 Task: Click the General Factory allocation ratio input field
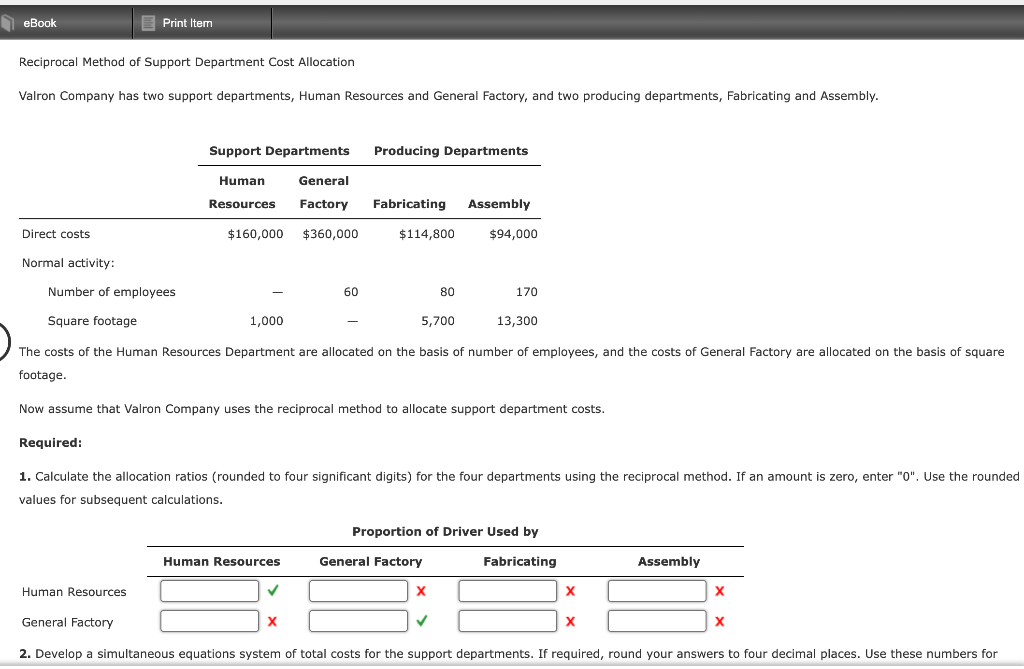(x=358, y=621)
